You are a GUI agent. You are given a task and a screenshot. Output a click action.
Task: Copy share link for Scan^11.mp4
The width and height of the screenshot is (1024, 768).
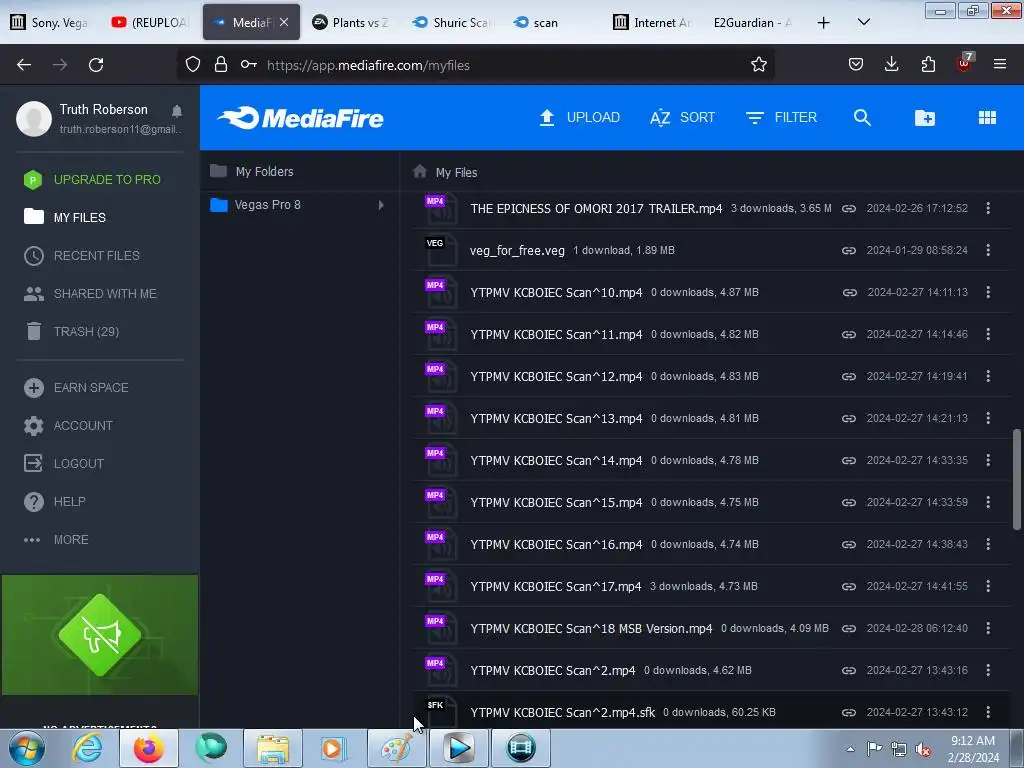[848, 334]
